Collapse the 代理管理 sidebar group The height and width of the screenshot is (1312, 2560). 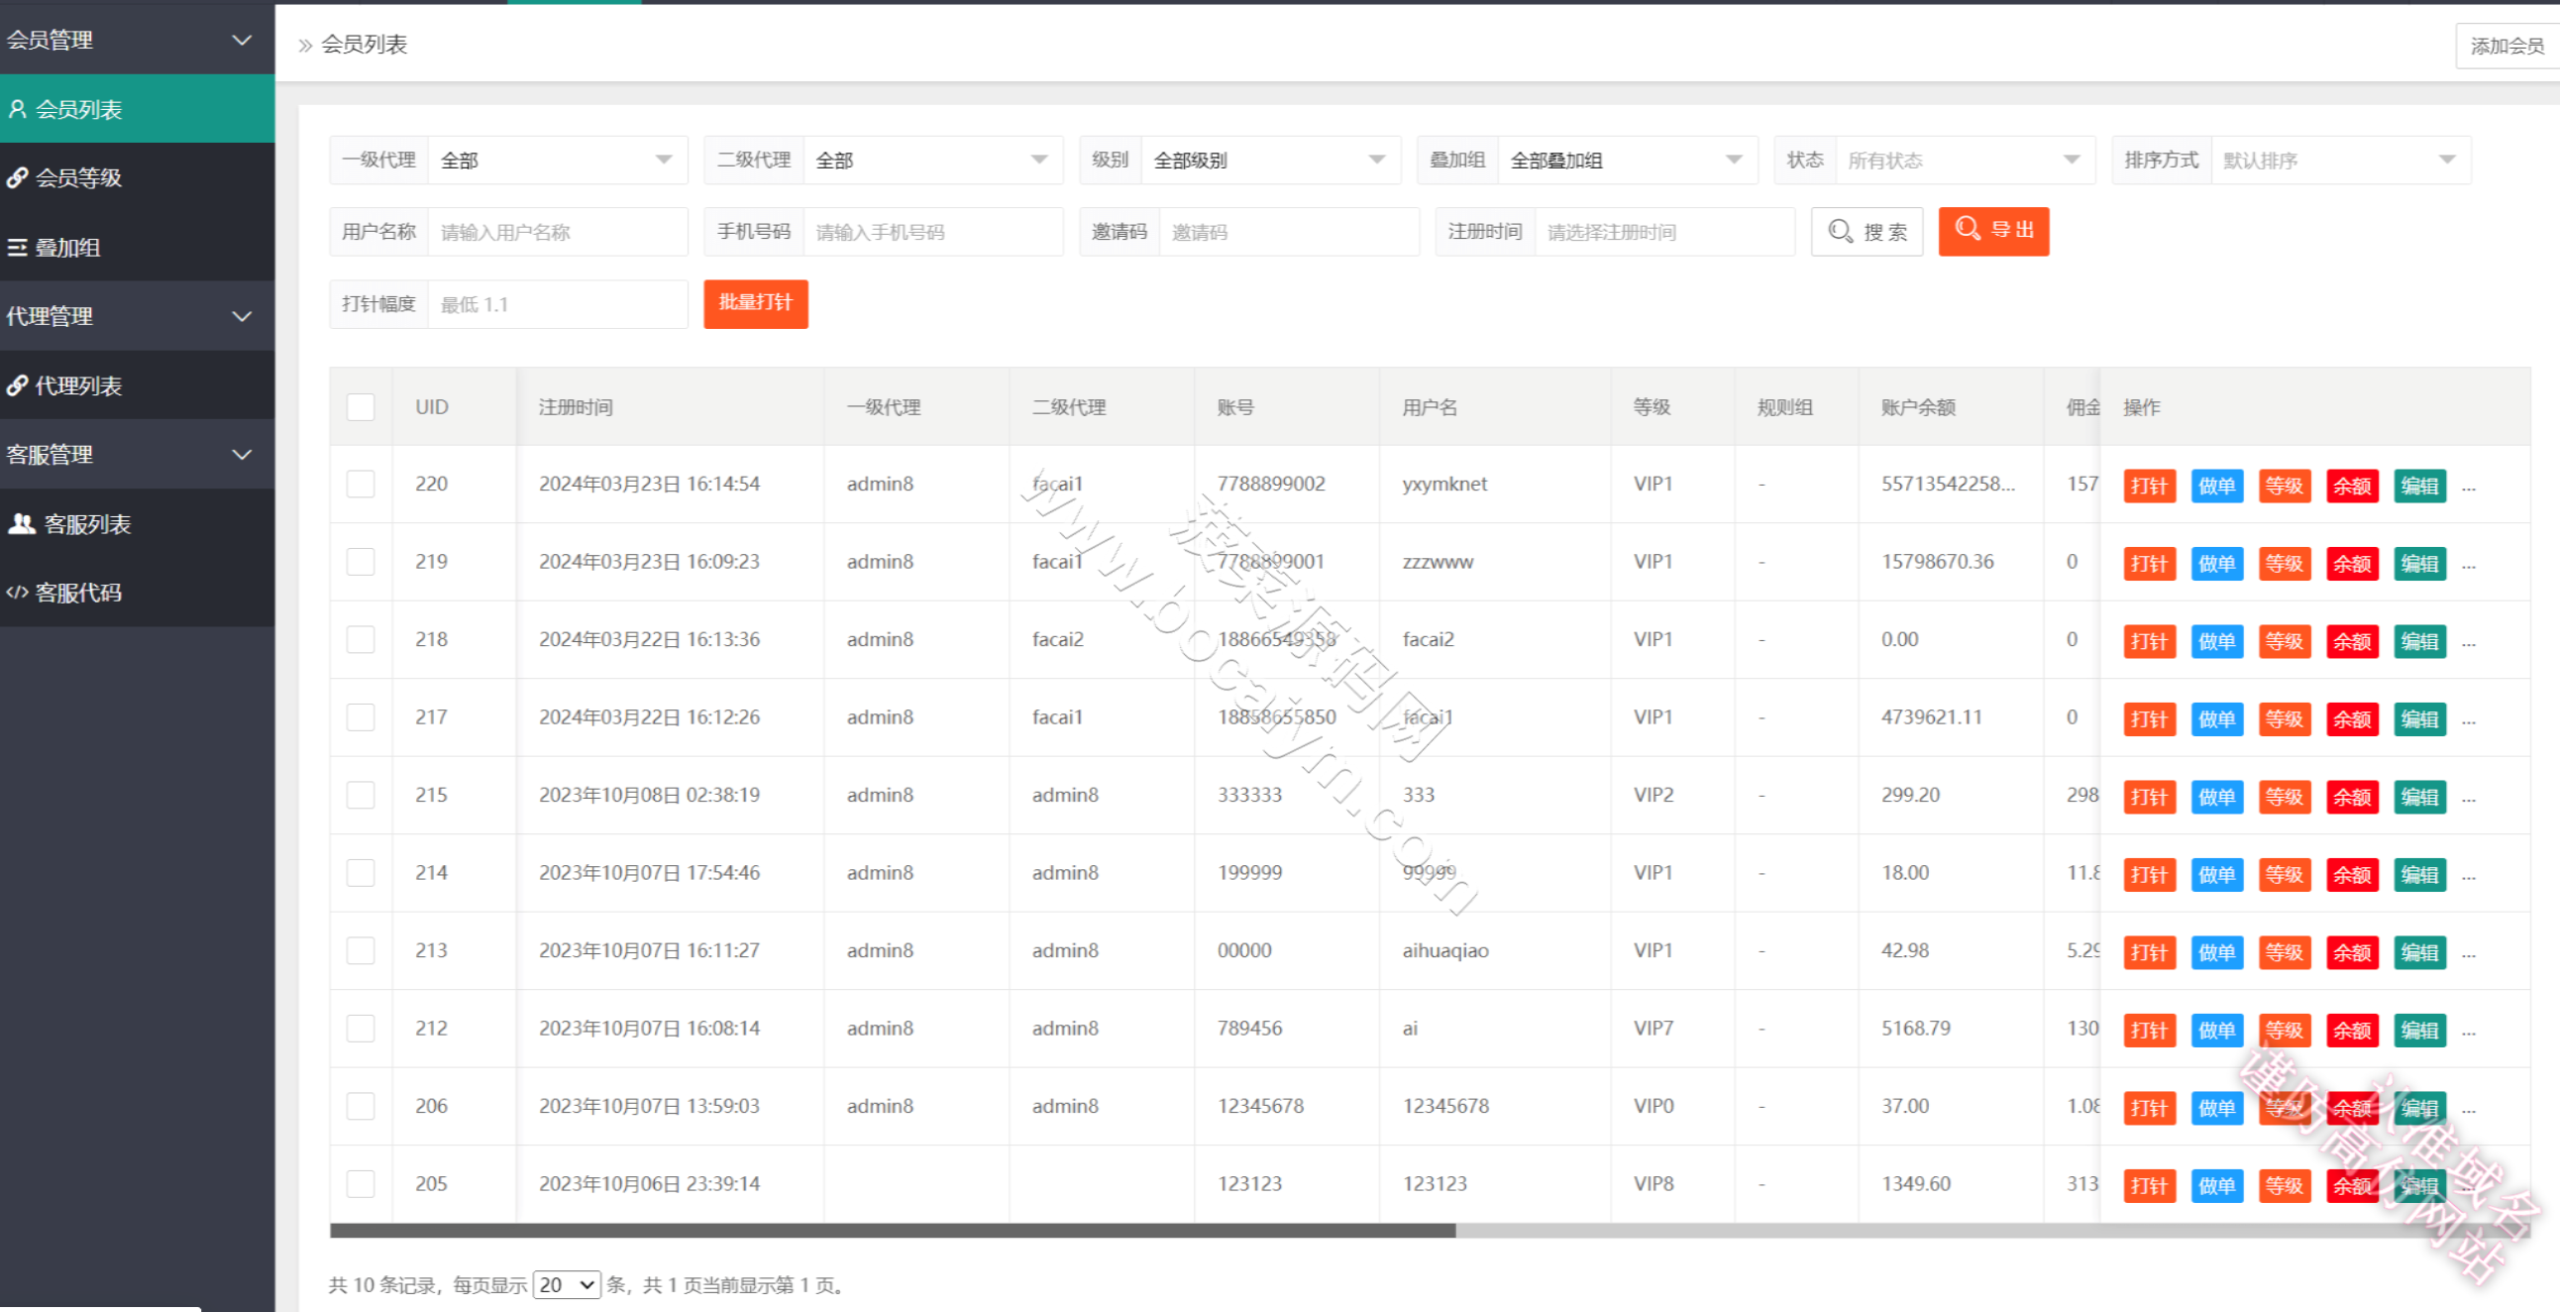[x=137, y=316]
